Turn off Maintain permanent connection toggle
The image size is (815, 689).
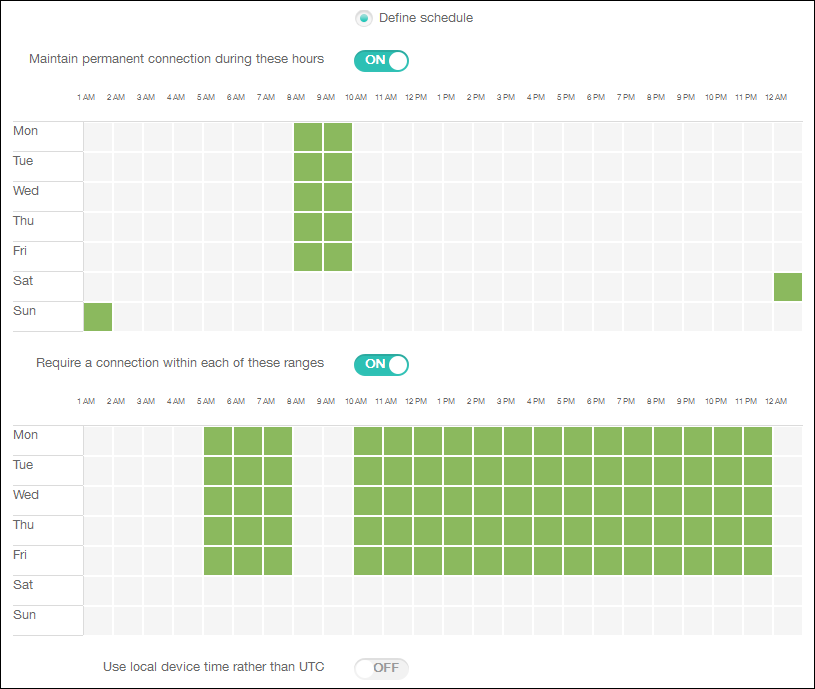pyautogui.click(x=381, y=60)
